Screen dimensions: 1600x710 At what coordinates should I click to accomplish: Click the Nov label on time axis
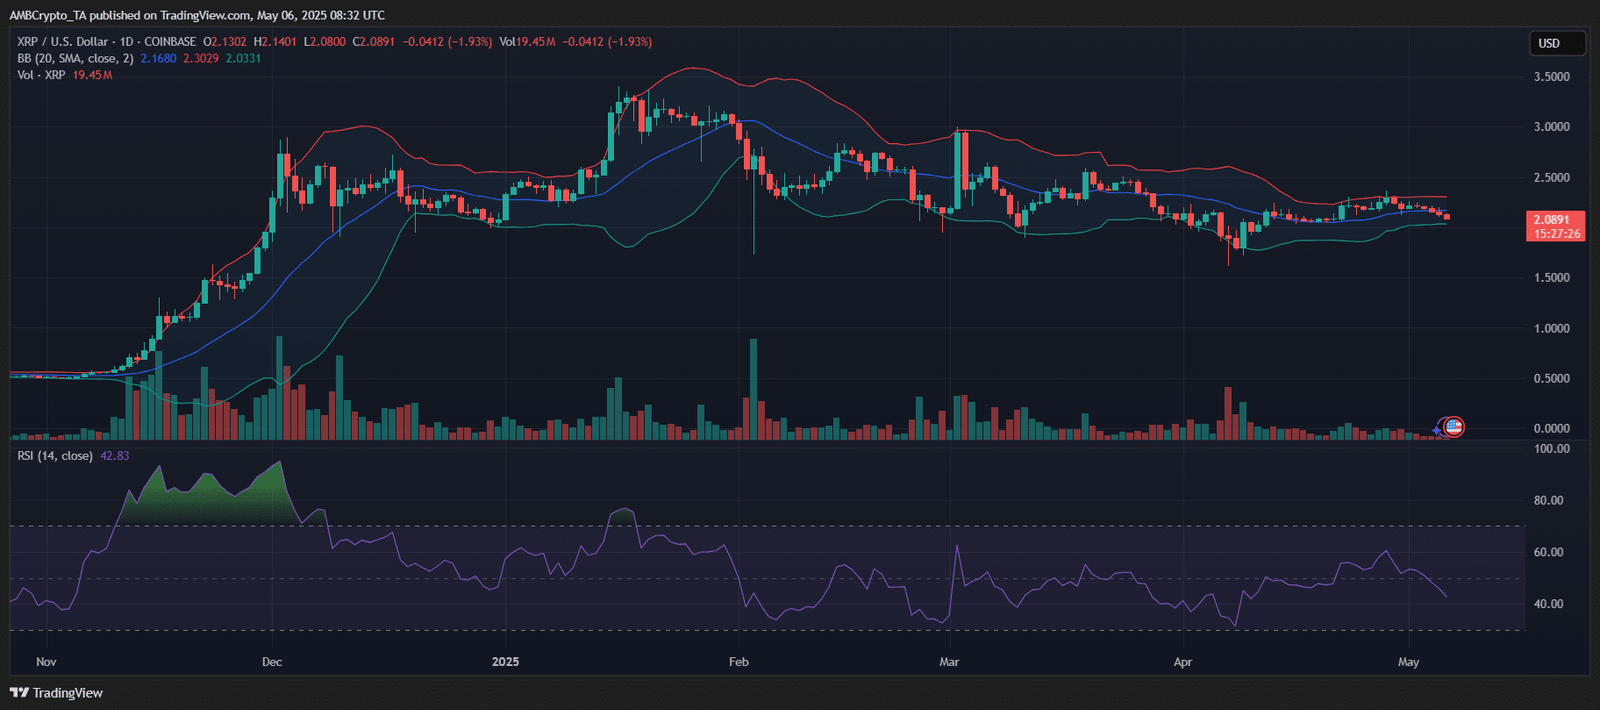[x=46, y=662]
